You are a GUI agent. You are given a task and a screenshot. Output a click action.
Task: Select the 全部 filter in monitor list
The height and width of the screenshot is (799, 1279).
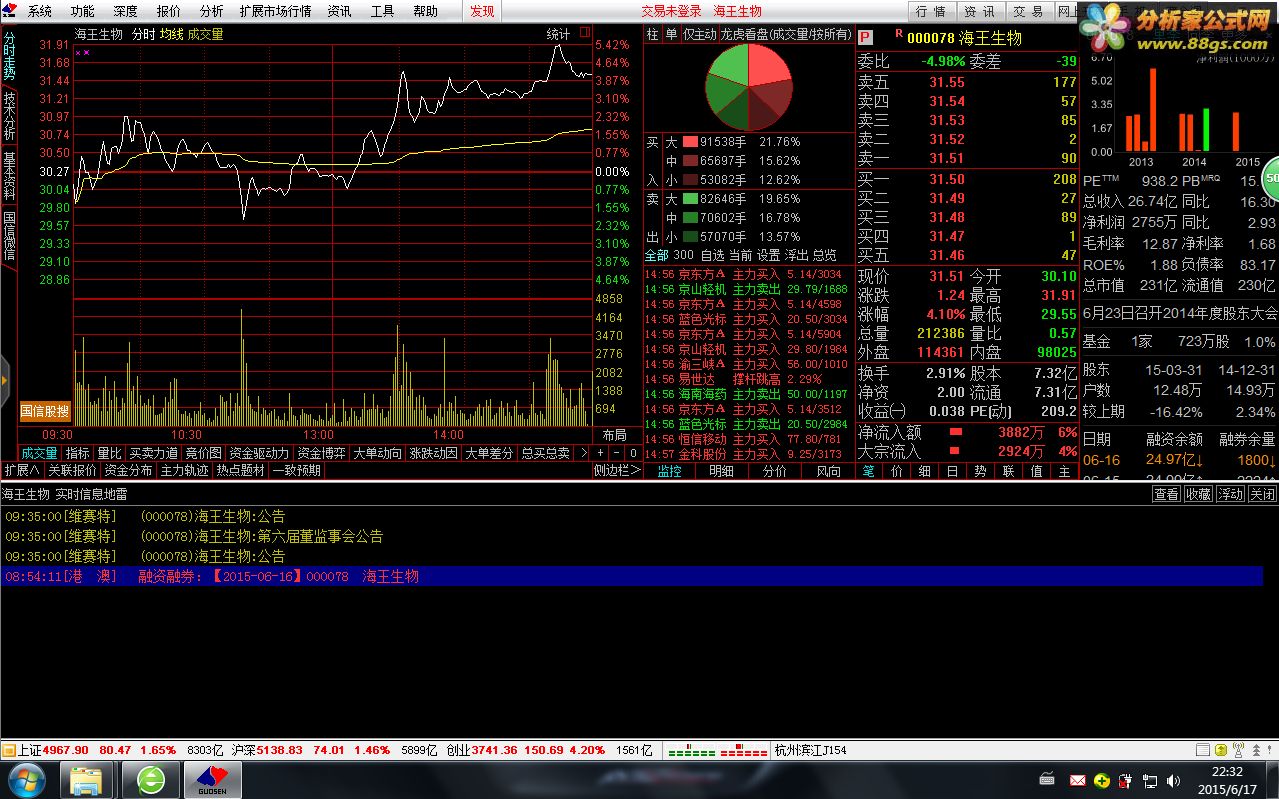point(656,255)
